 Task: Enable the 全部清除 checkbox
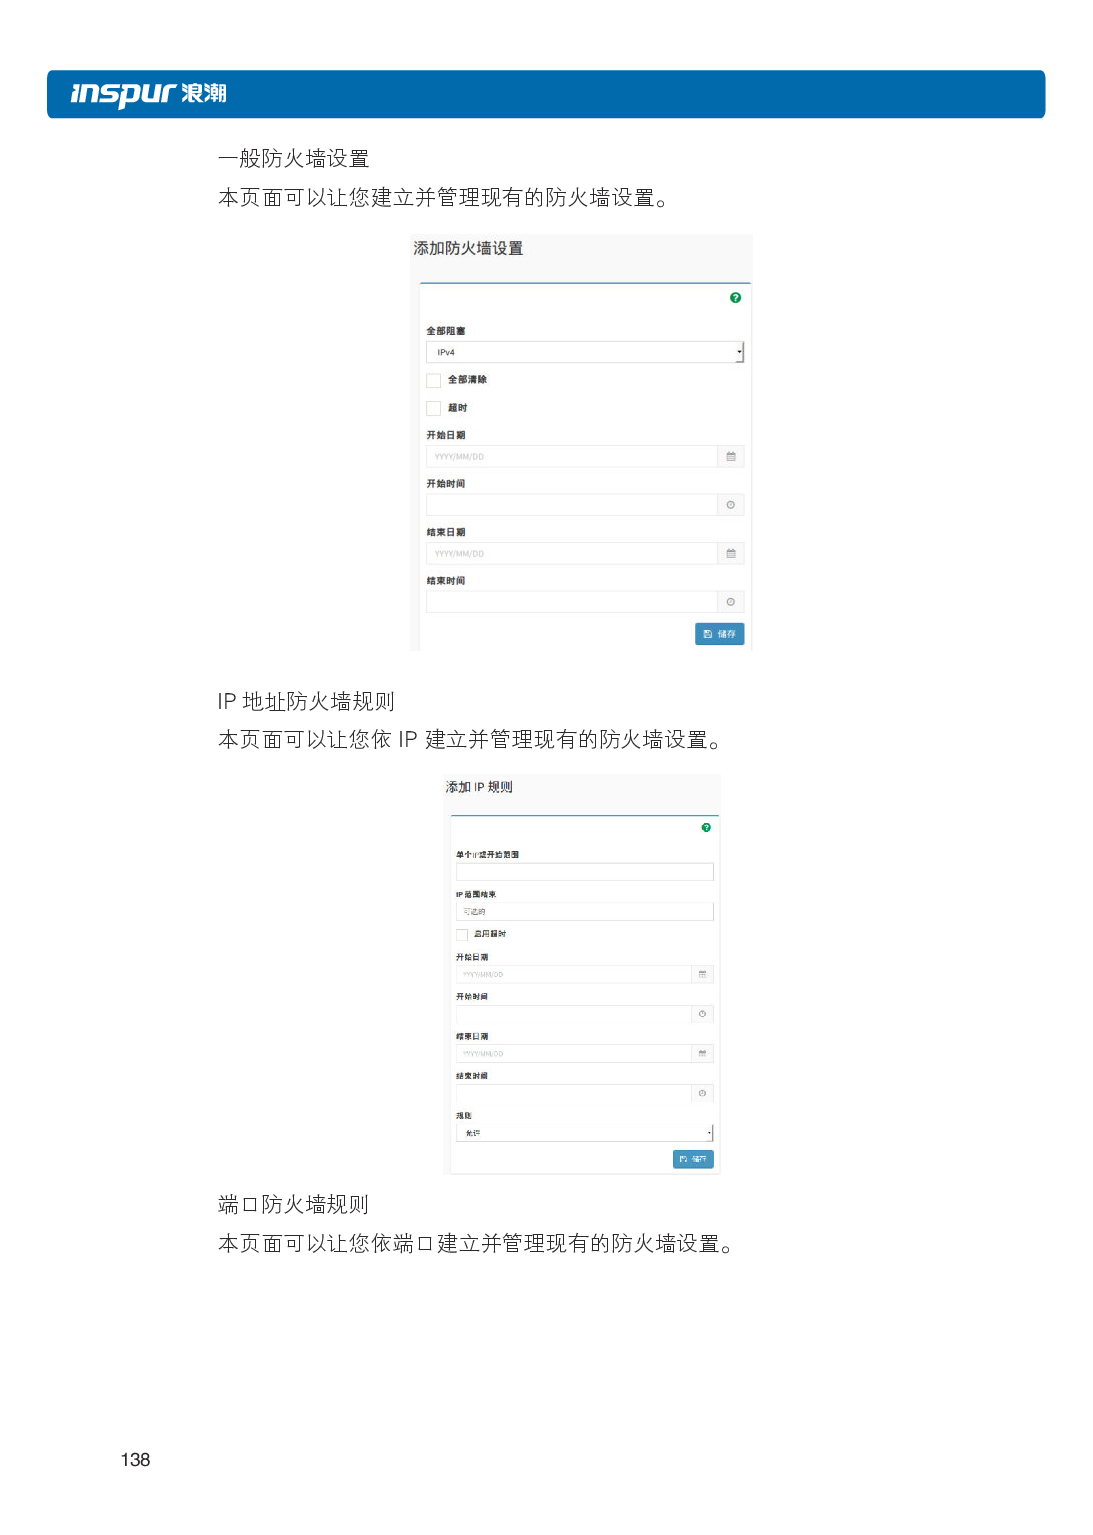(433, 380)
